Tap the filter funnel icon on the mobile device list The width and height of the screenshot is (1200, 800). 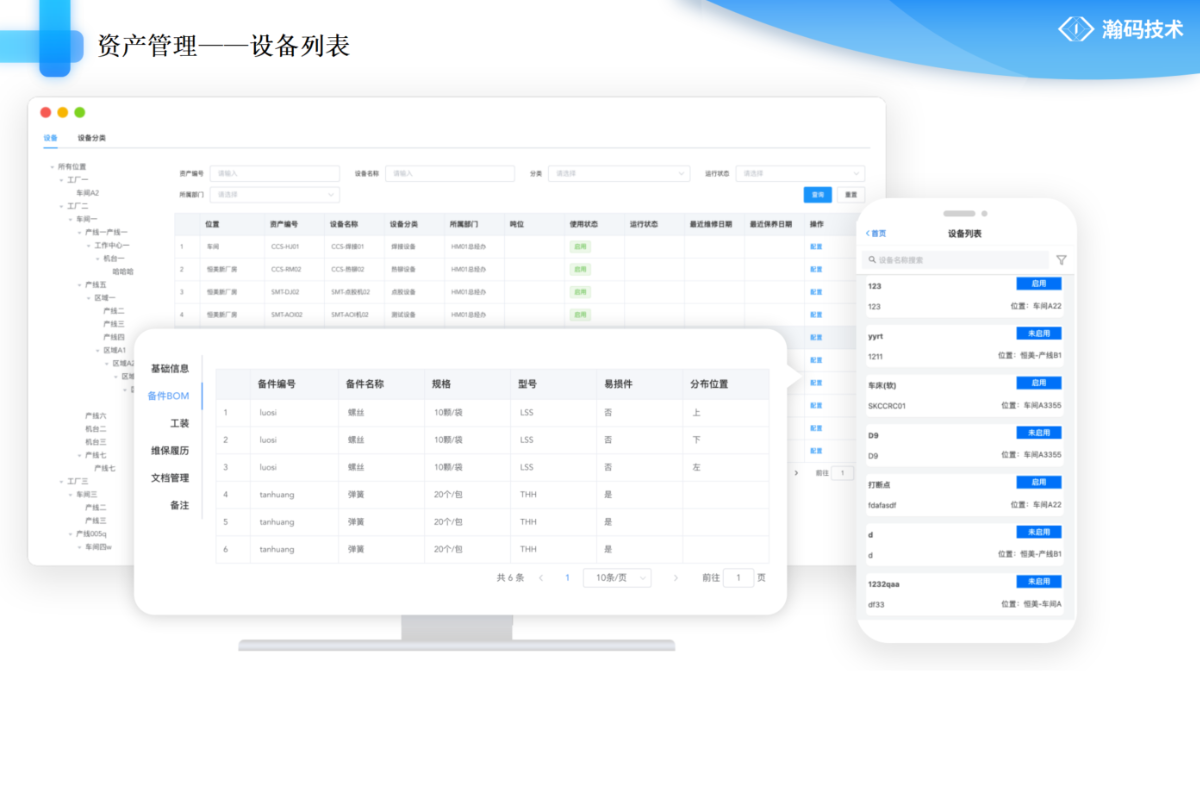[x=1060, y=260]
